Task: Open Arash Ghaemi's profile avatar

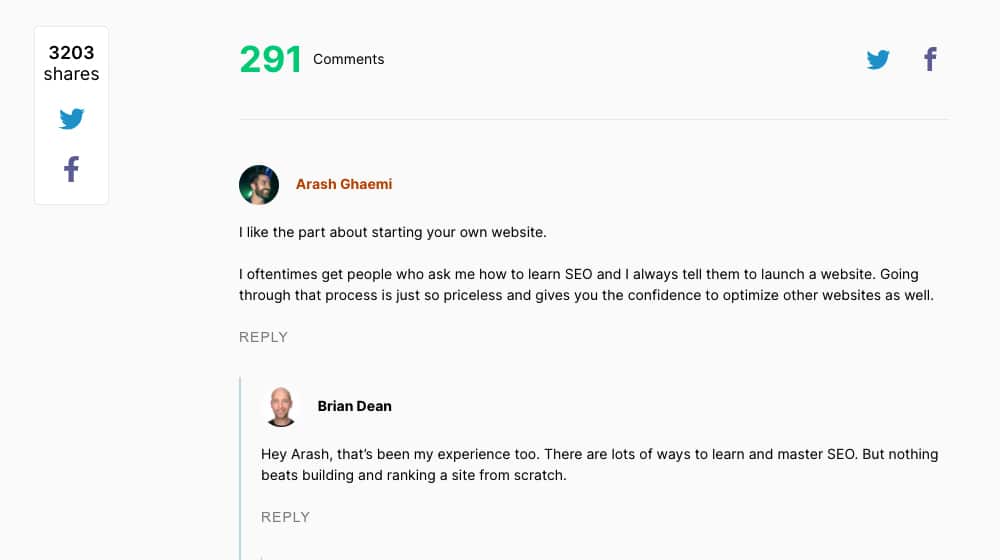Action: (x=259, y=185)
